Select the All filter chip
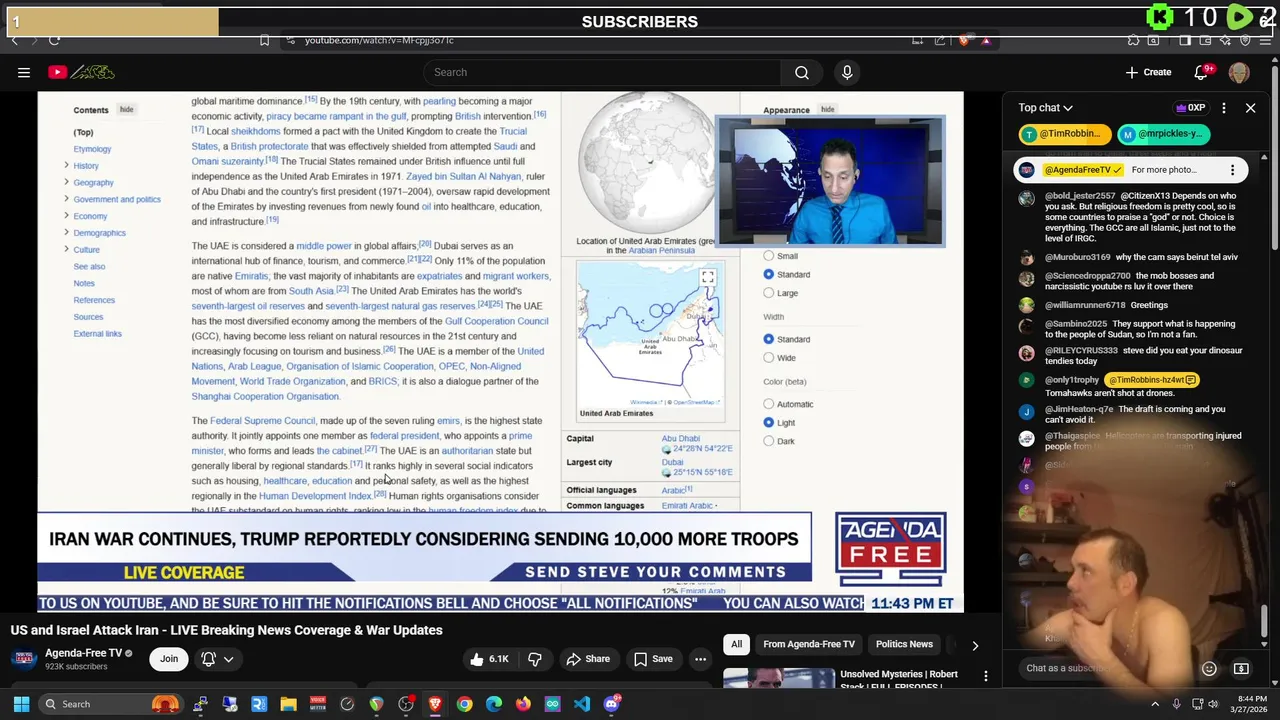Screen dimensions: 1280x720 point(736,644)
